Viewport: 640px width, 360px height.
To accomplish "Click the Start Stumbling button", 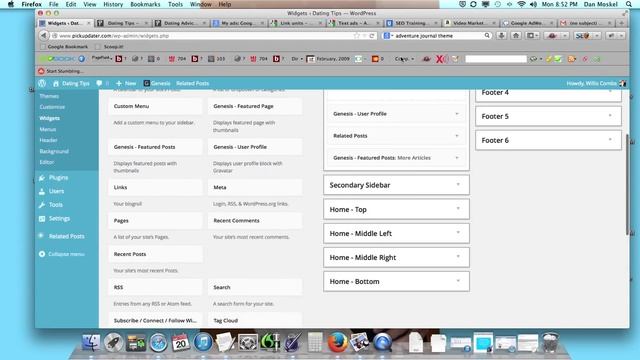I will 61,71.
